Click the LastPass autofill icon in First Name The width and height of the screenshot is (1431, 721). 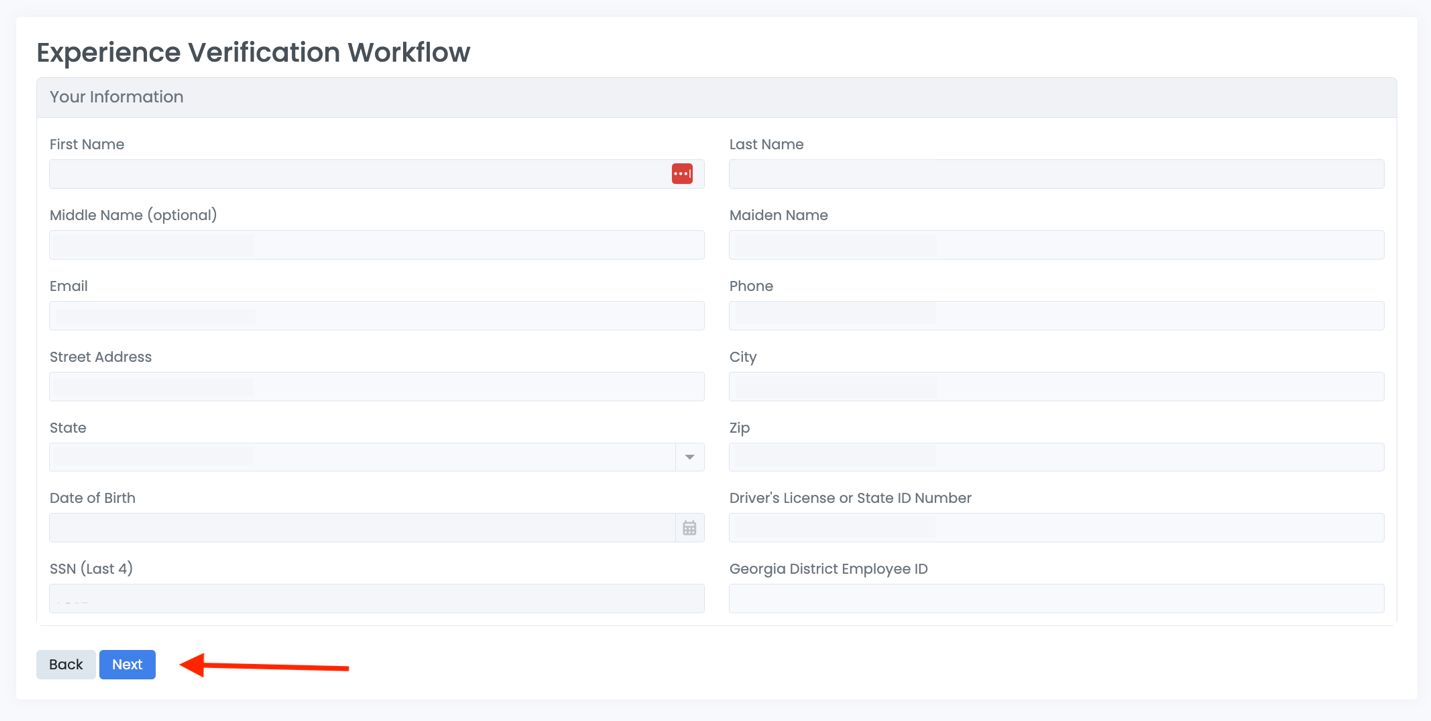coord(681,173)
